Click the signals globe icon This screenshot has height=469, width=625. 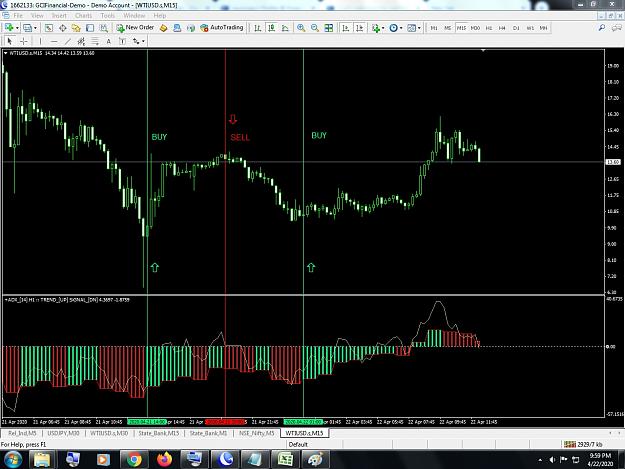click(191, 28)
